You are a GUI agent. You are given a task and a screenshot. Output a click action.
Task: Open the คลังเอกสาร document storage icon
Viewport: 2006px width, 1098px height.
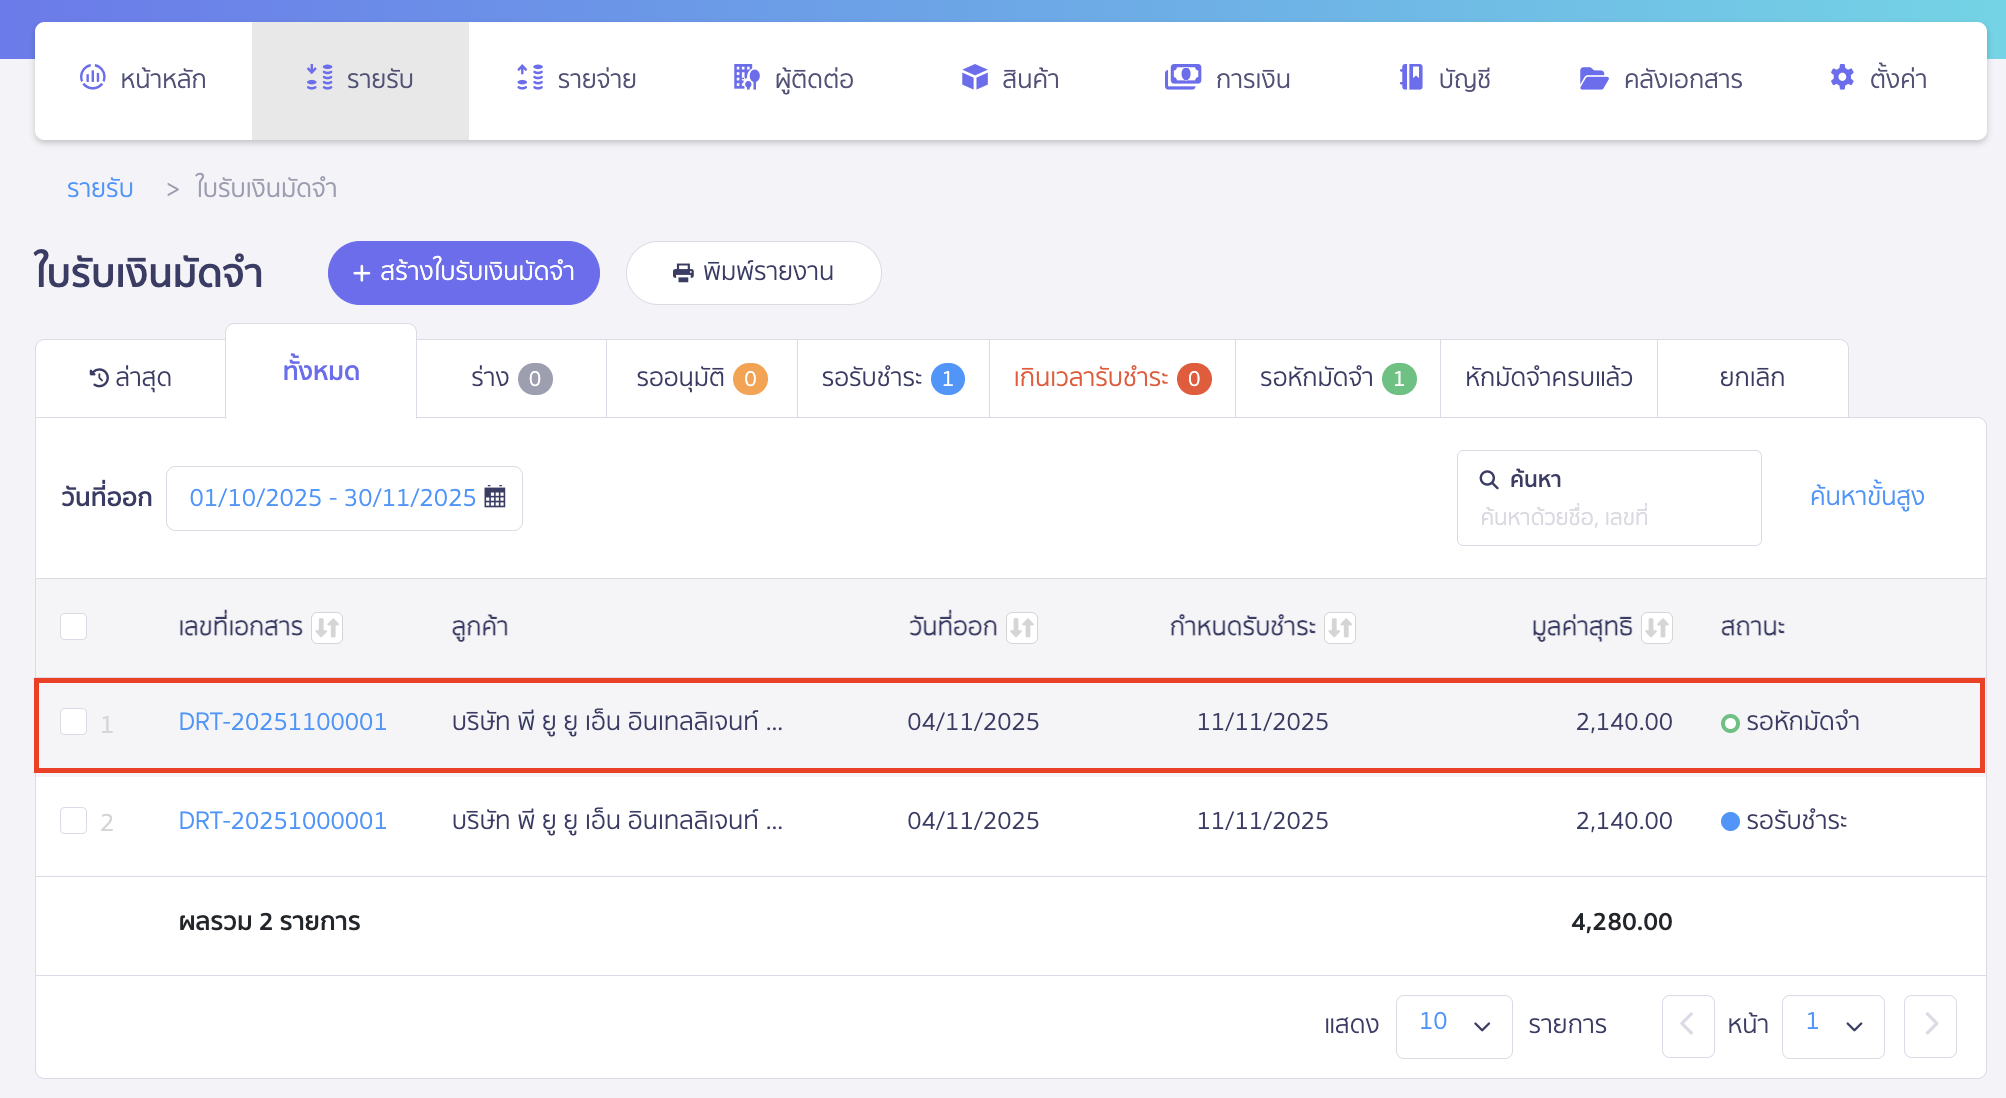(1594, 78)
